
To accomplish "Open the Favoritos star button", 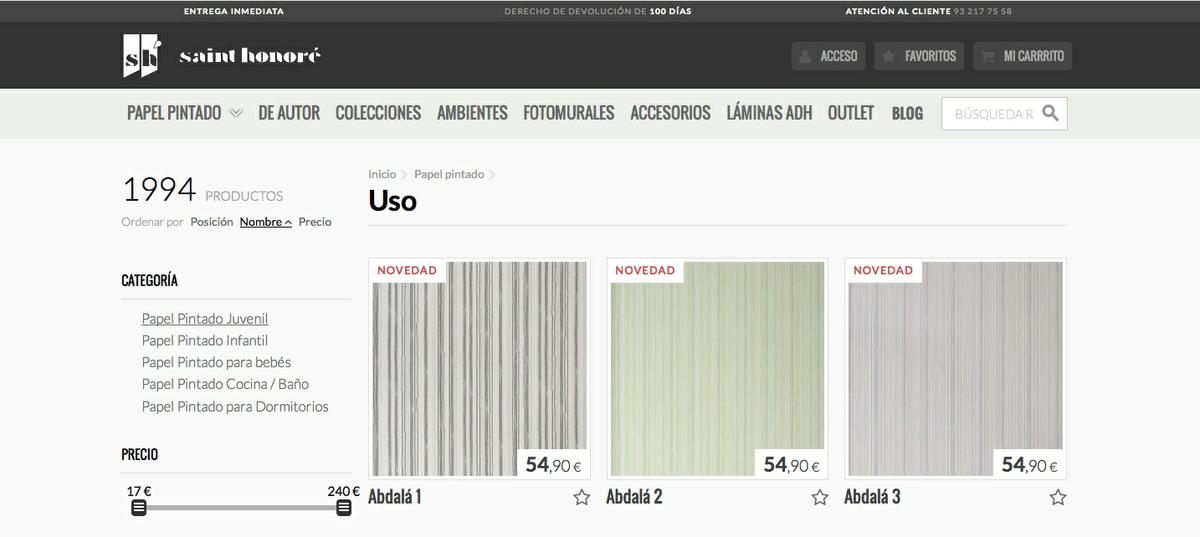I will click(918, 56).
